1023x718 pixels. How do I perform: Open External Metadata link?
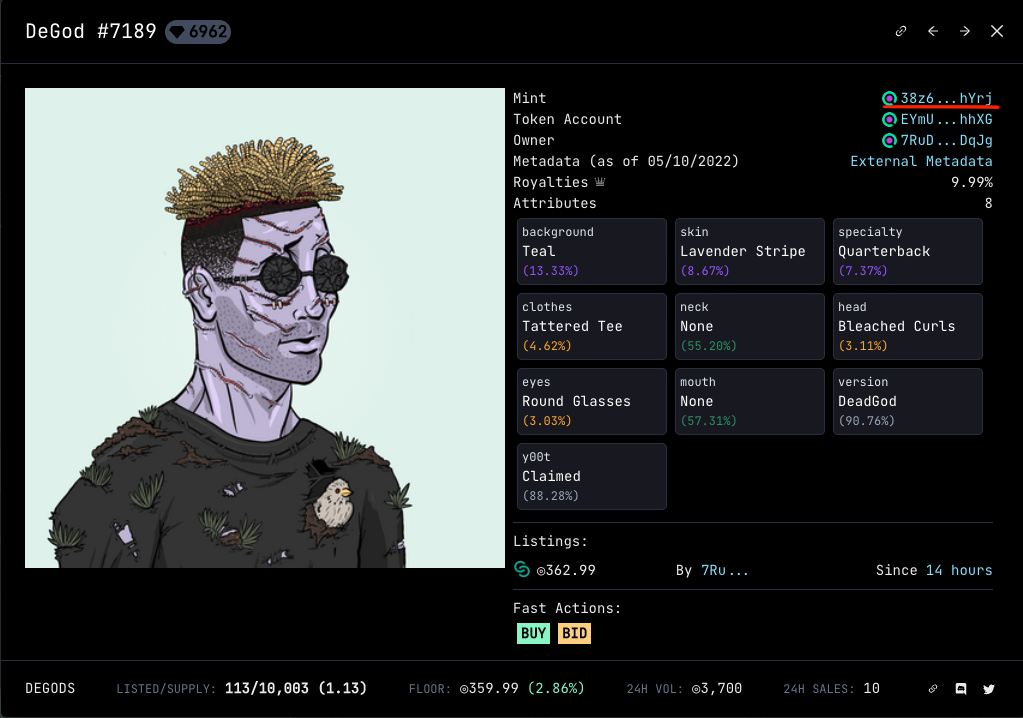921,161
